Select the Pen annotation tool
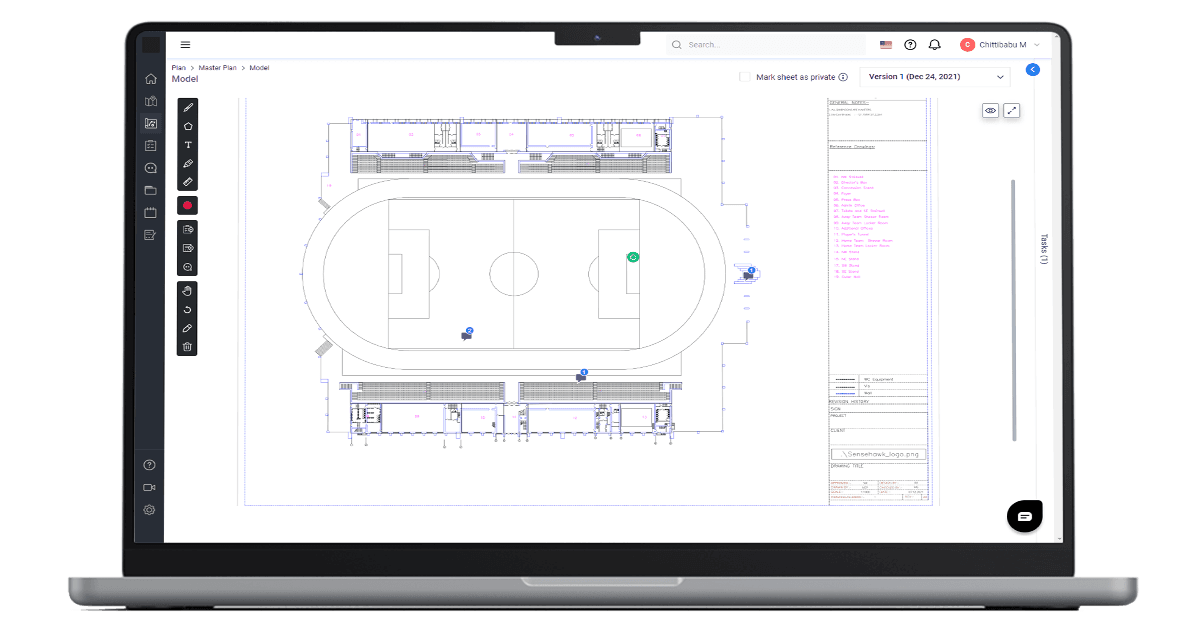Viewport: 1200px width, 630px height. click(x=188, y=107)
